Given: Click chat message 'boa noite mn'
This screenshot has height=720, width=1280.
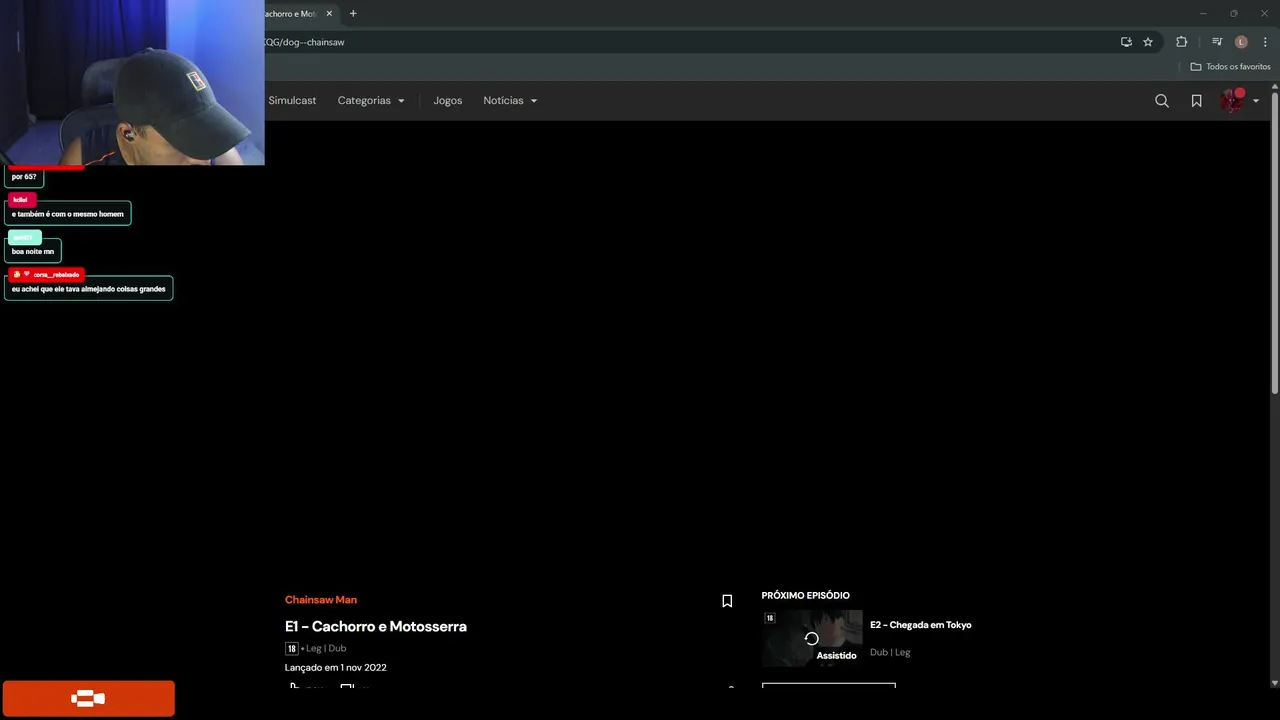Looking at the screenshot, I should (x=33, y=251).
